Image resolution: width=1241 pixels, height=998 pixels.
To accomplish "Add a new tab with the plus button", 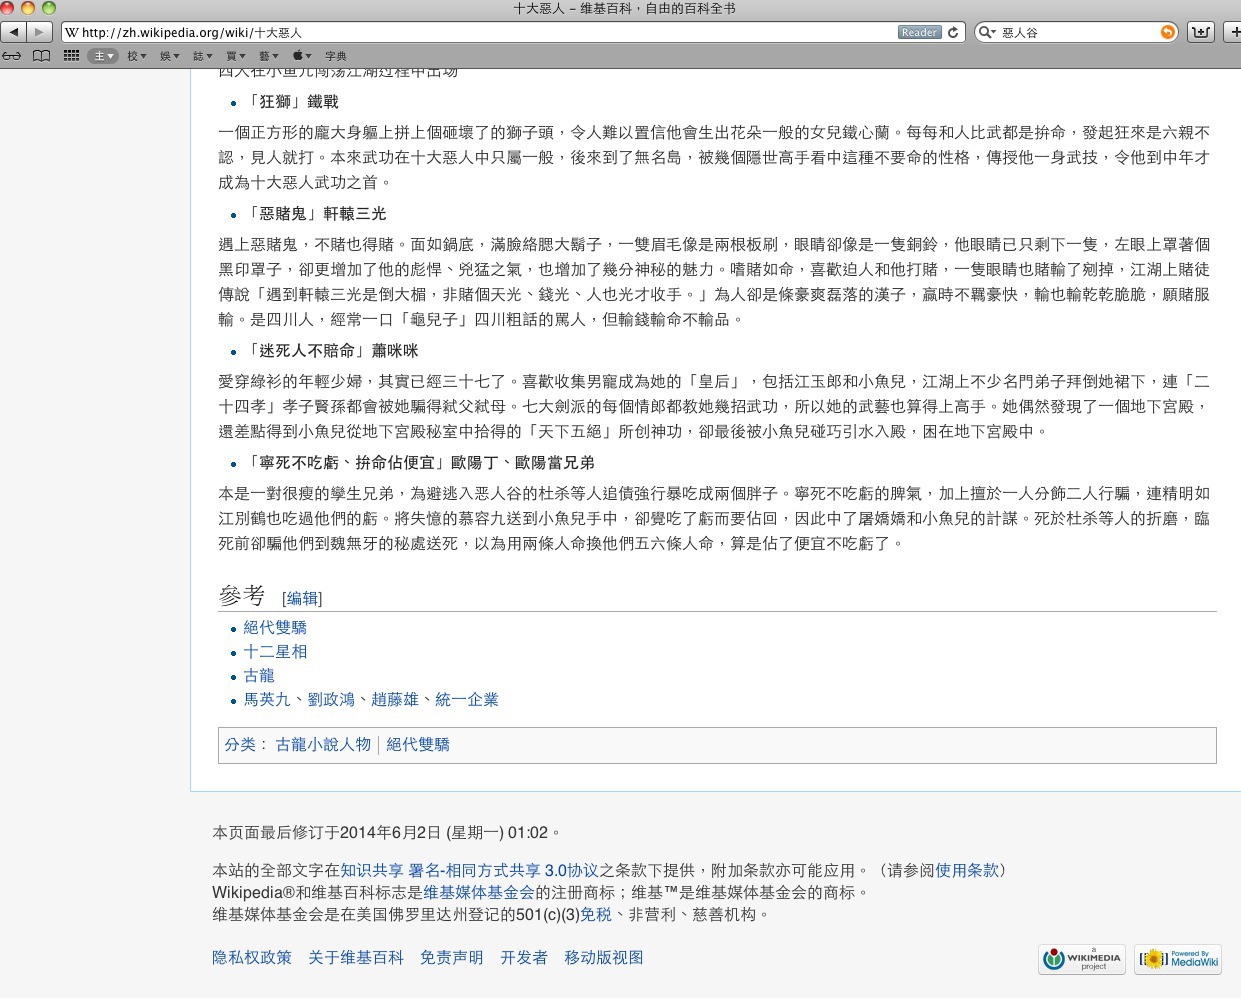I will coord(1234,32).
